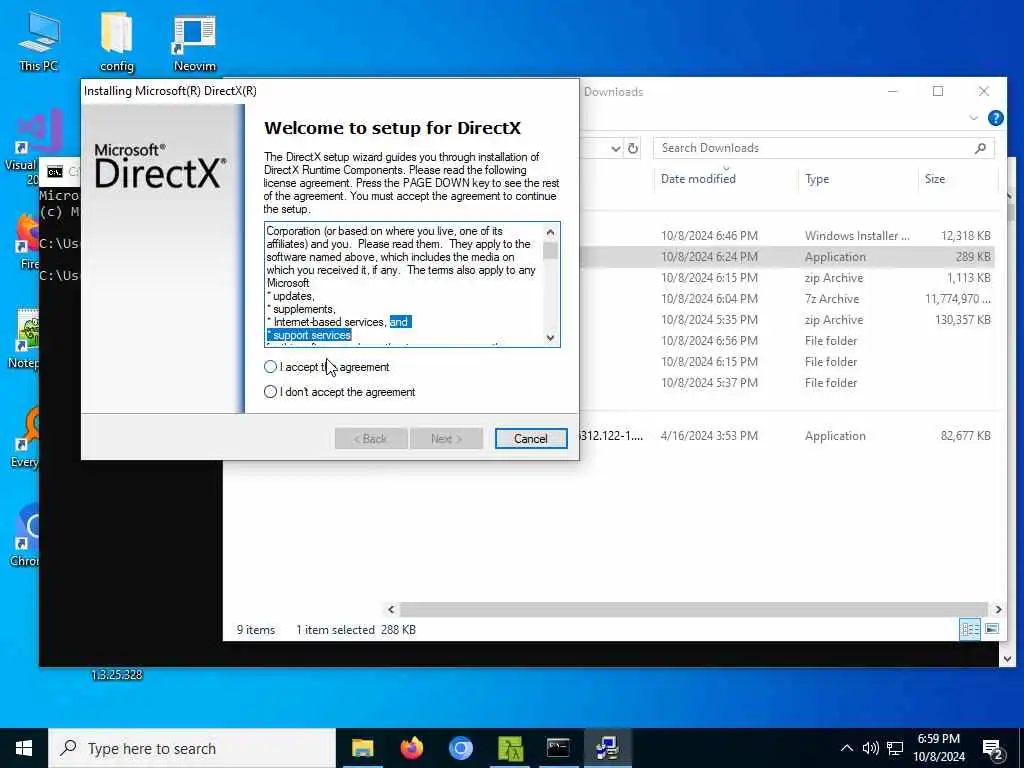
Task: Open the volume control tray icon
Action: coord(871,748)
